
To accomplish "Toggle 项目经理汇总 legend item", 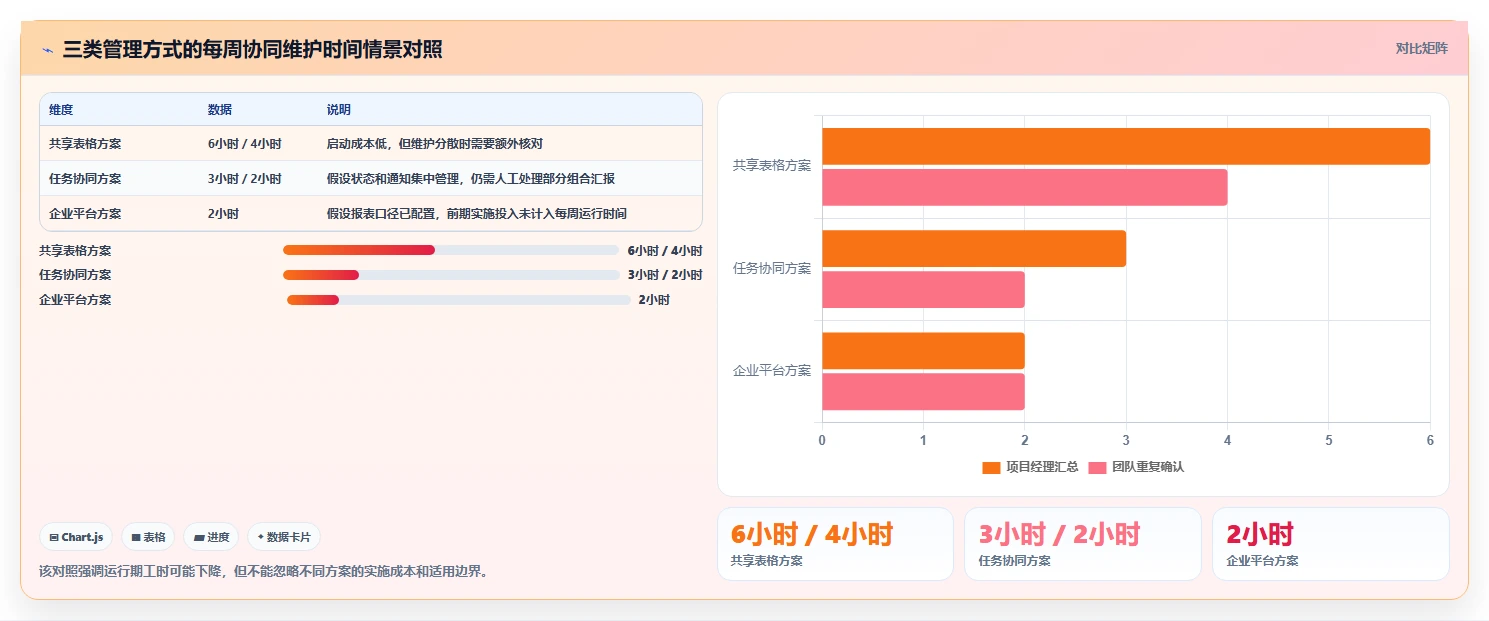I will pyautogui.click(x=1030, y=467).
